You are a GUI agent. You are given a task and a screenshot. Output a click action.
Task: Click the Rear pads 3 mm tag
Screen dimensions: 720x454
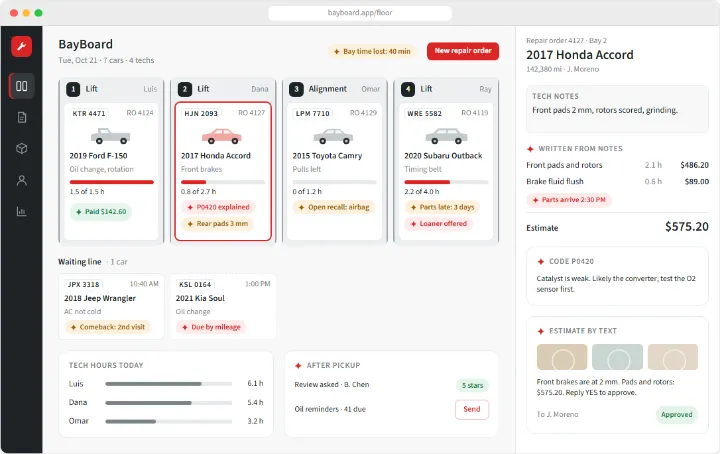click(218, 224)
